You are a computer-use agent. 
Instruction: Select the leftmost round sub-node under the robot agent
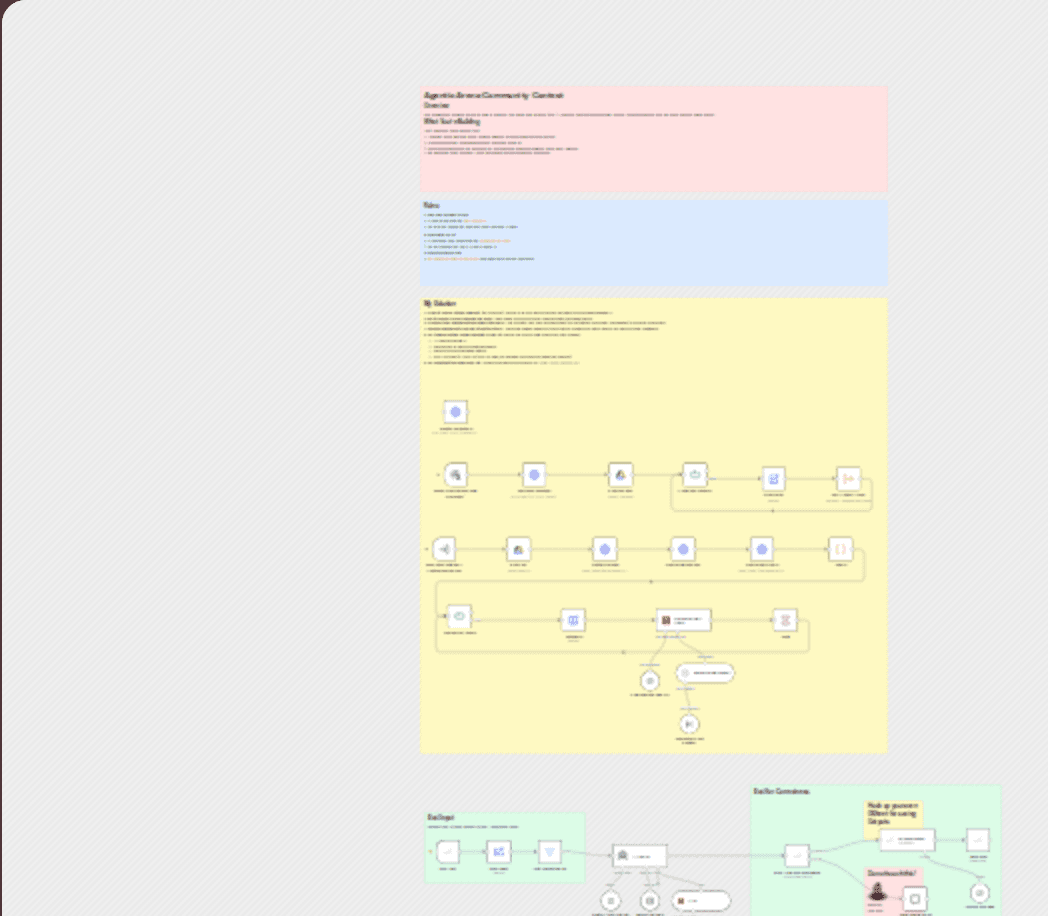coord(610,900)
